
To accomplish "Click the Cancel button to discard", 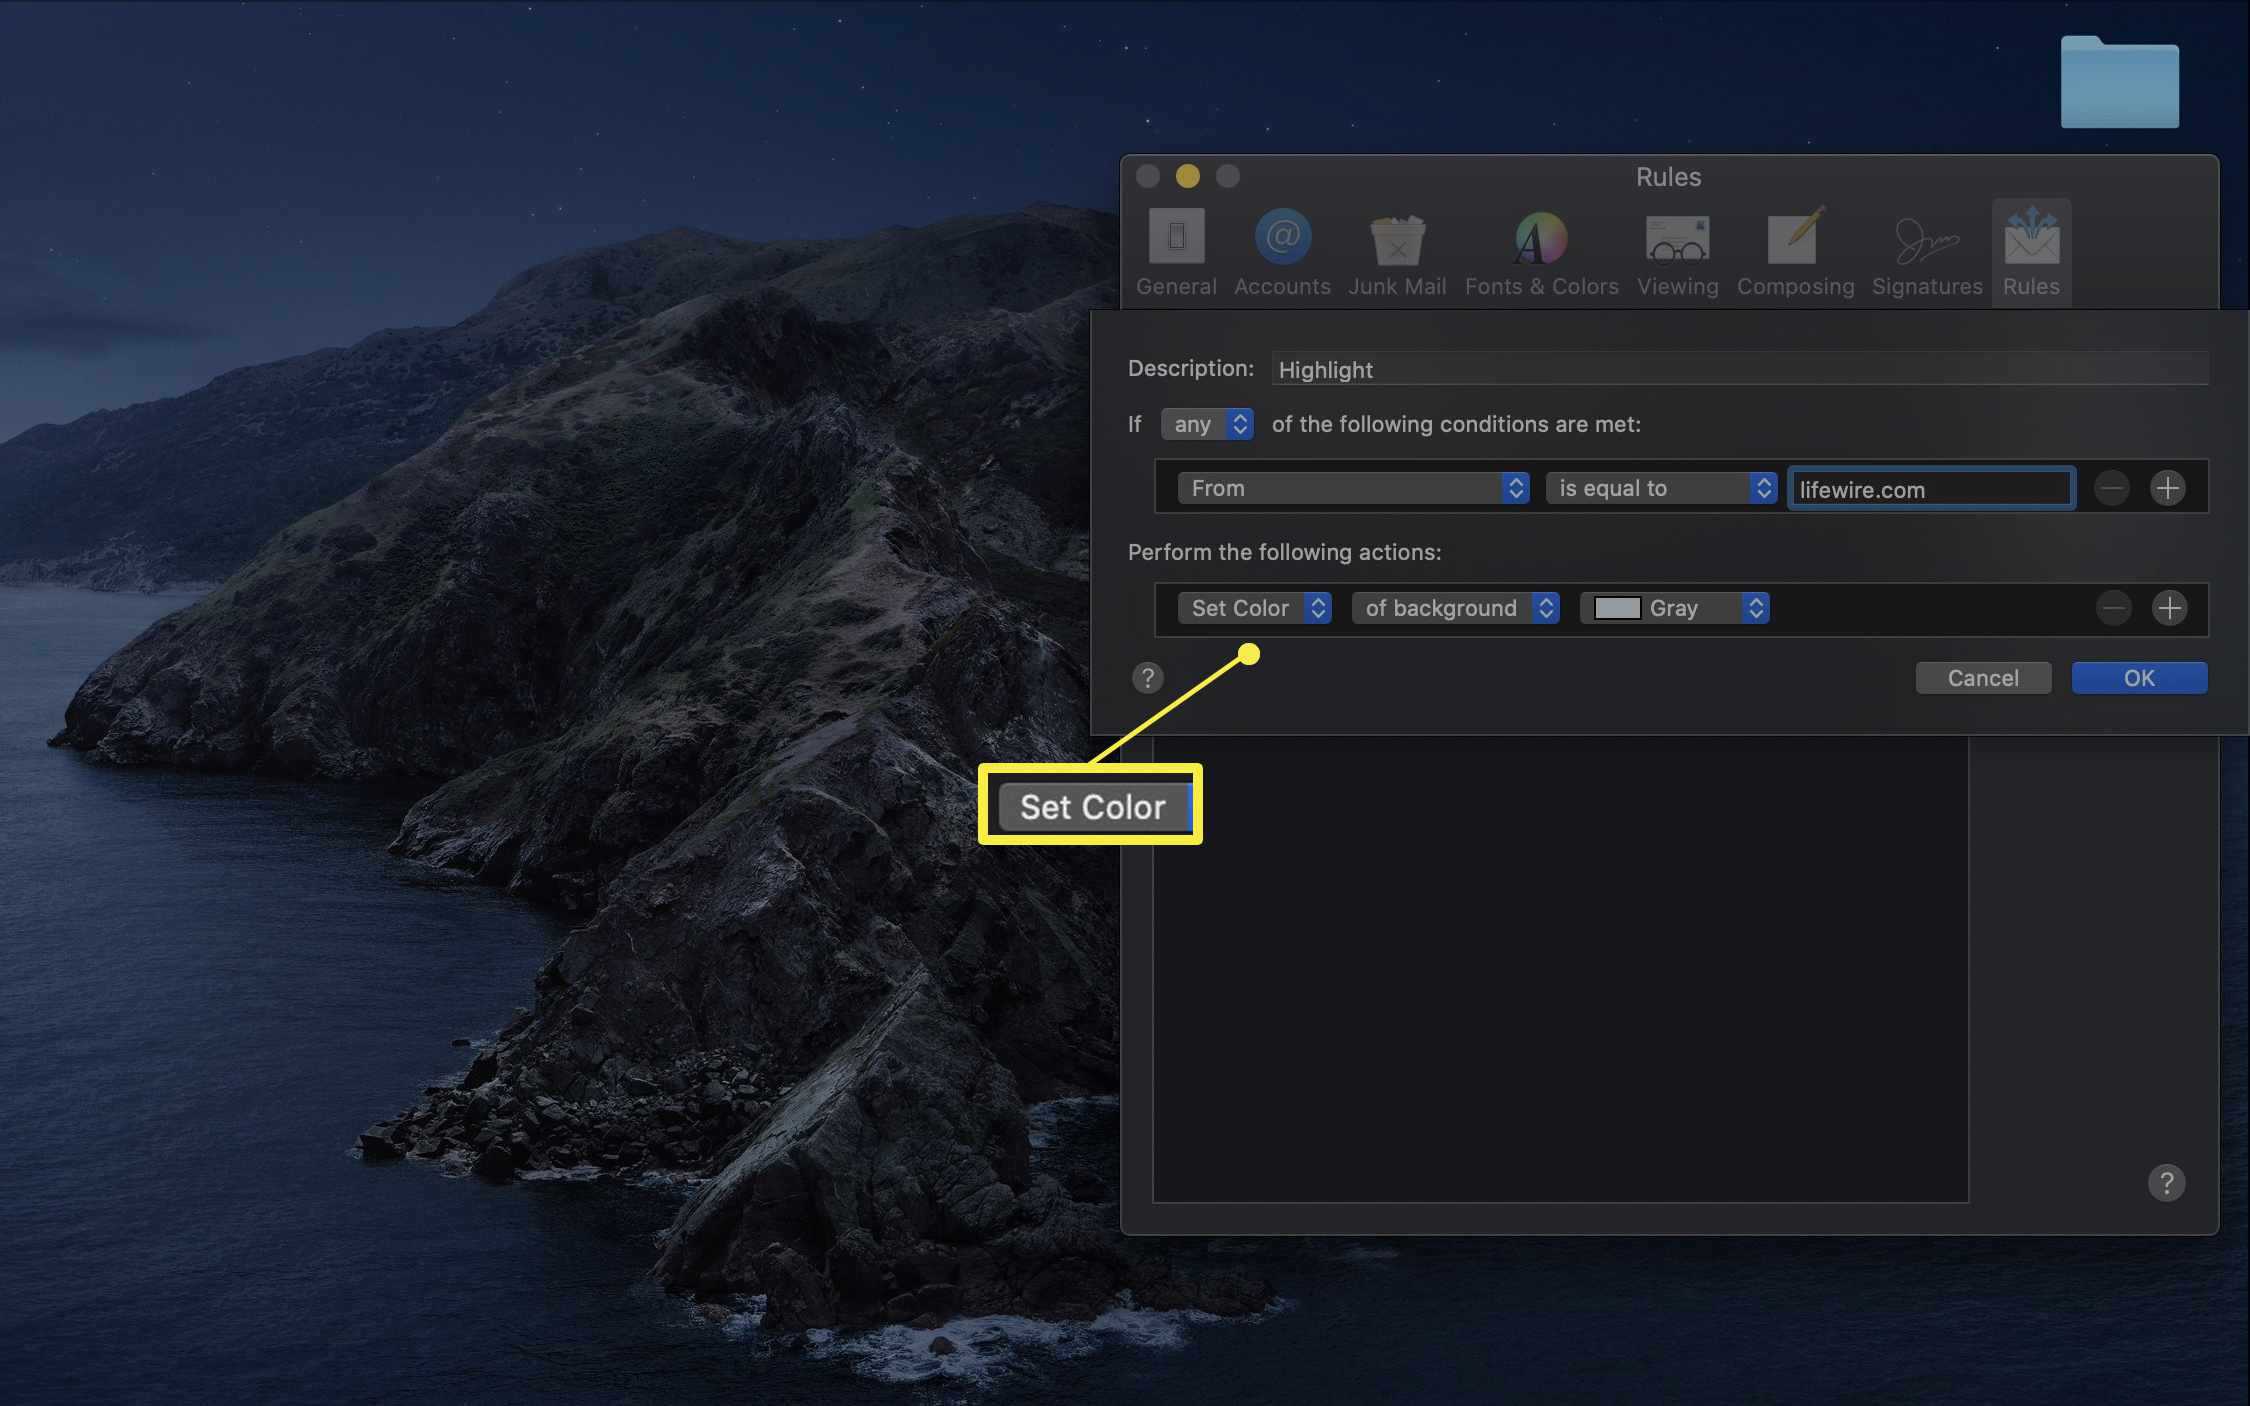I will point(1983,675).
